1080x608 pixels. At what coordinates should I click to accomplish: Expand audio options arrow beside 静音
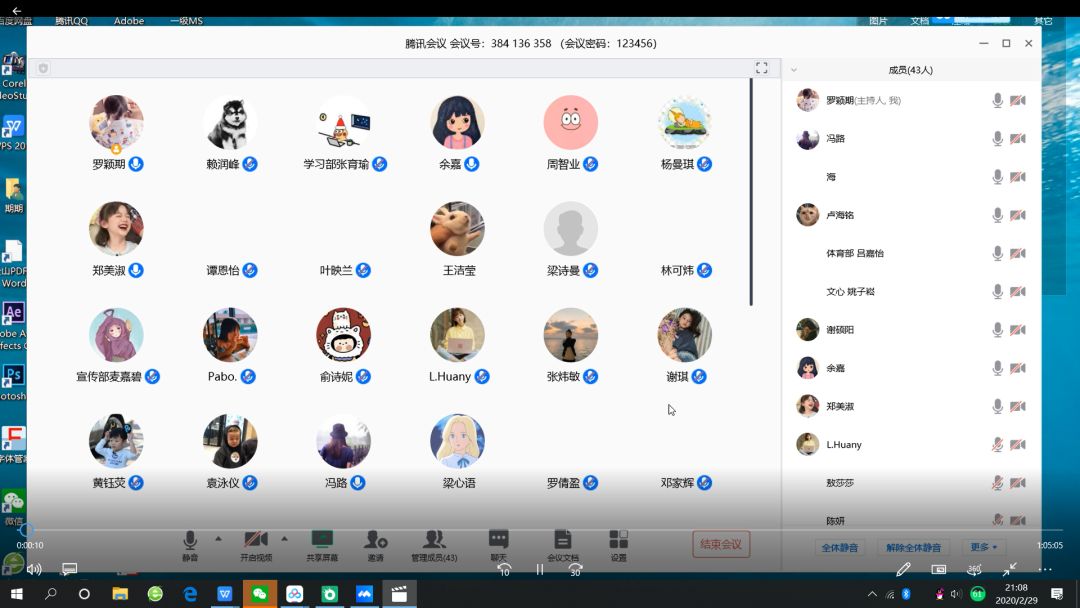click(x=218, y=538)
